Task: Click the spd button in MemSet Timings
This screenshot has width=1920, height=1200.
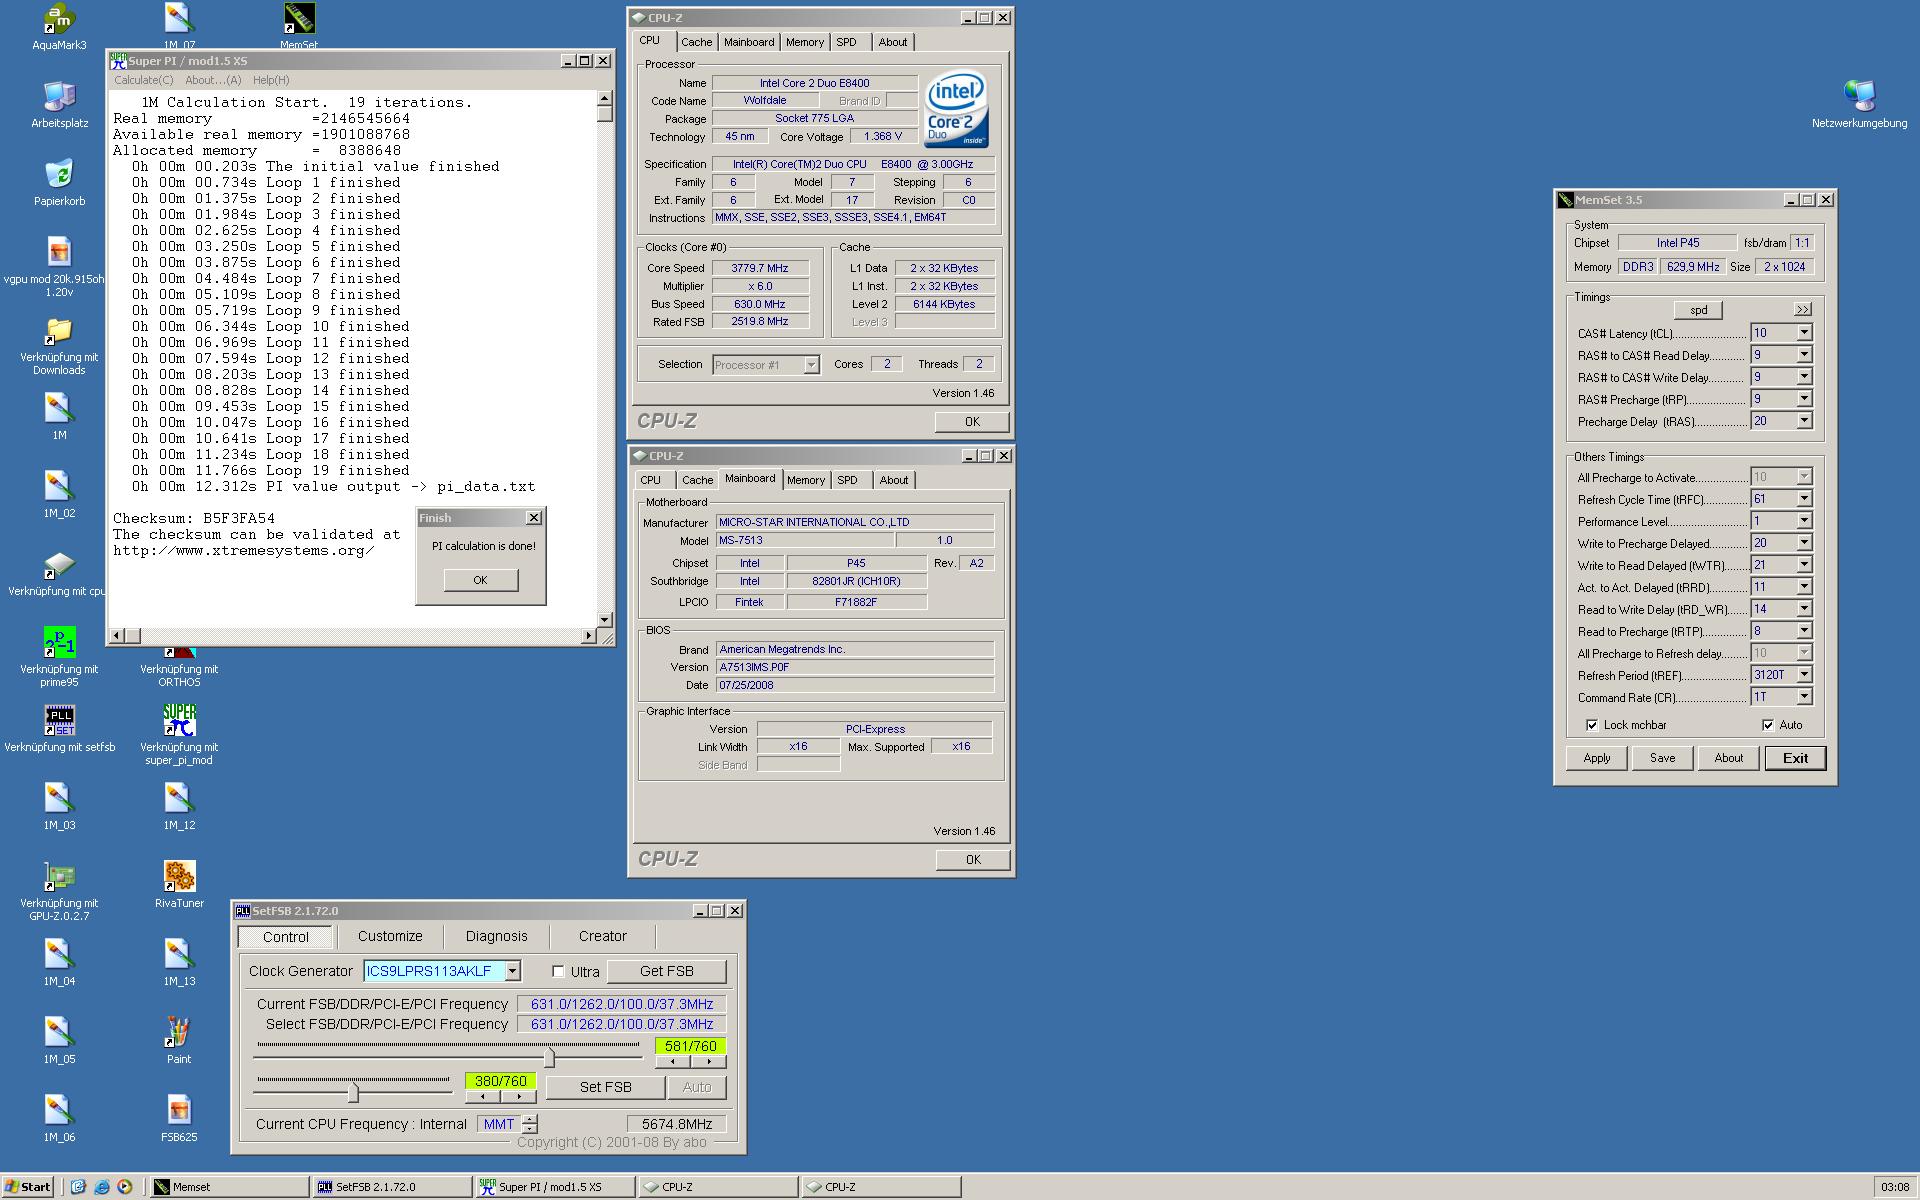Action: point(1698,310)
